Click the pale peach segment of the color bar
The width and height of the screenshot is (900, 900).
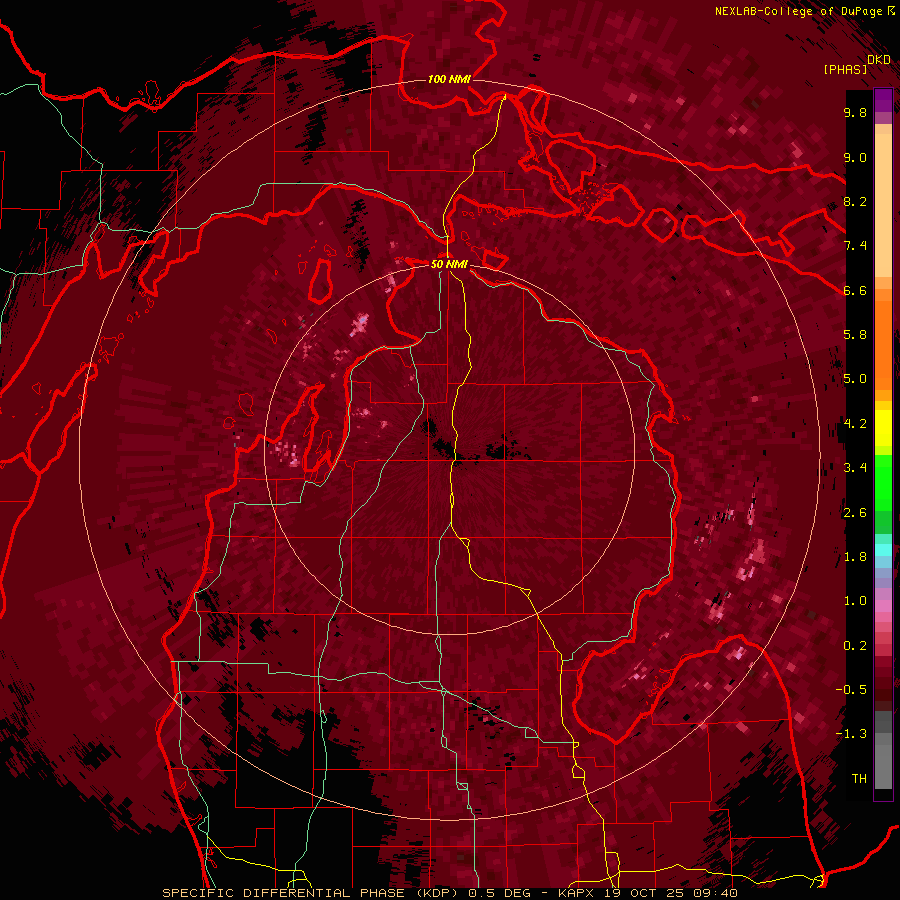pyautogui.click(x=883, y=205)
